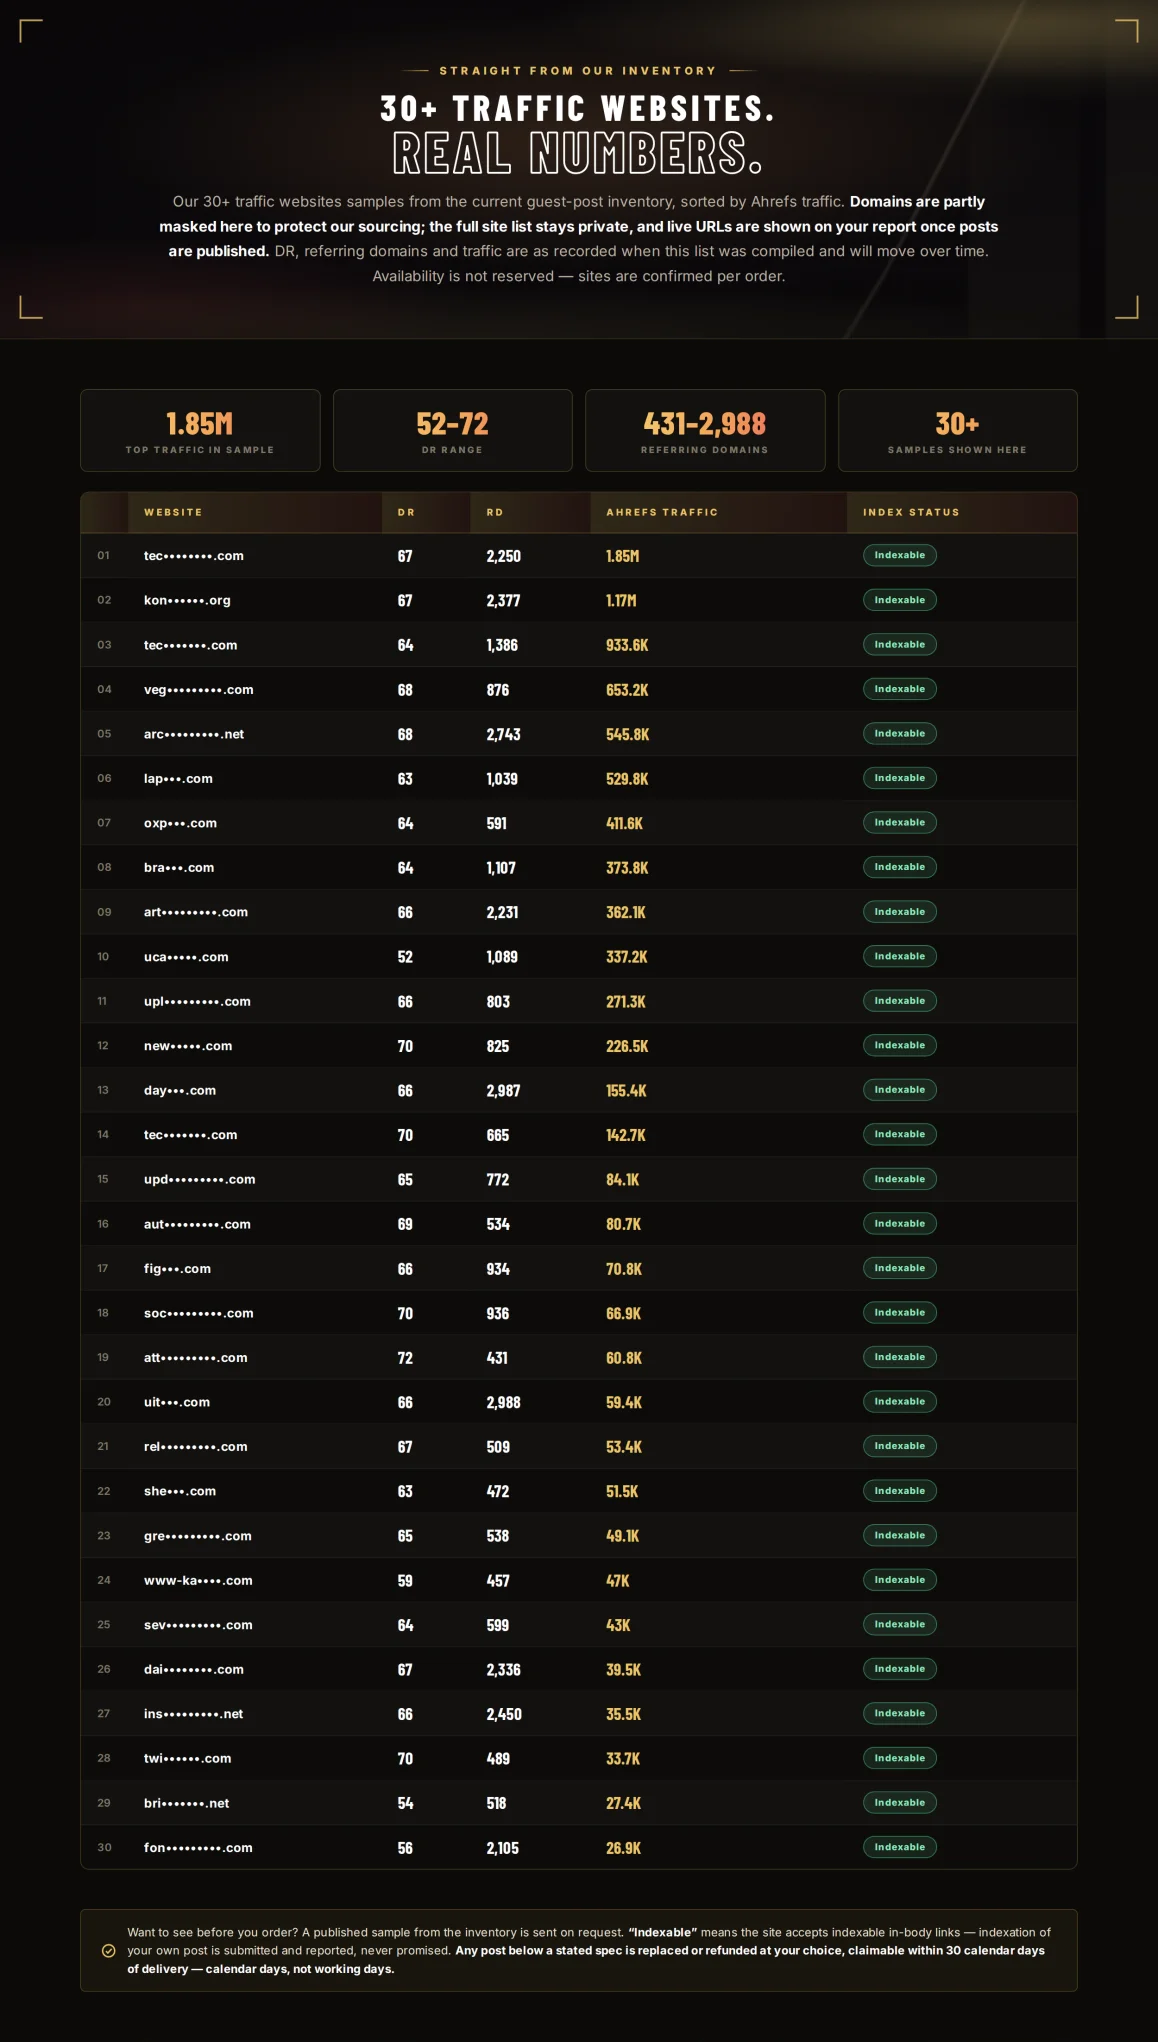Click the Indexable badge in row 25
Screen dimensions: 1158x2042
click(x=900, y=1624)
